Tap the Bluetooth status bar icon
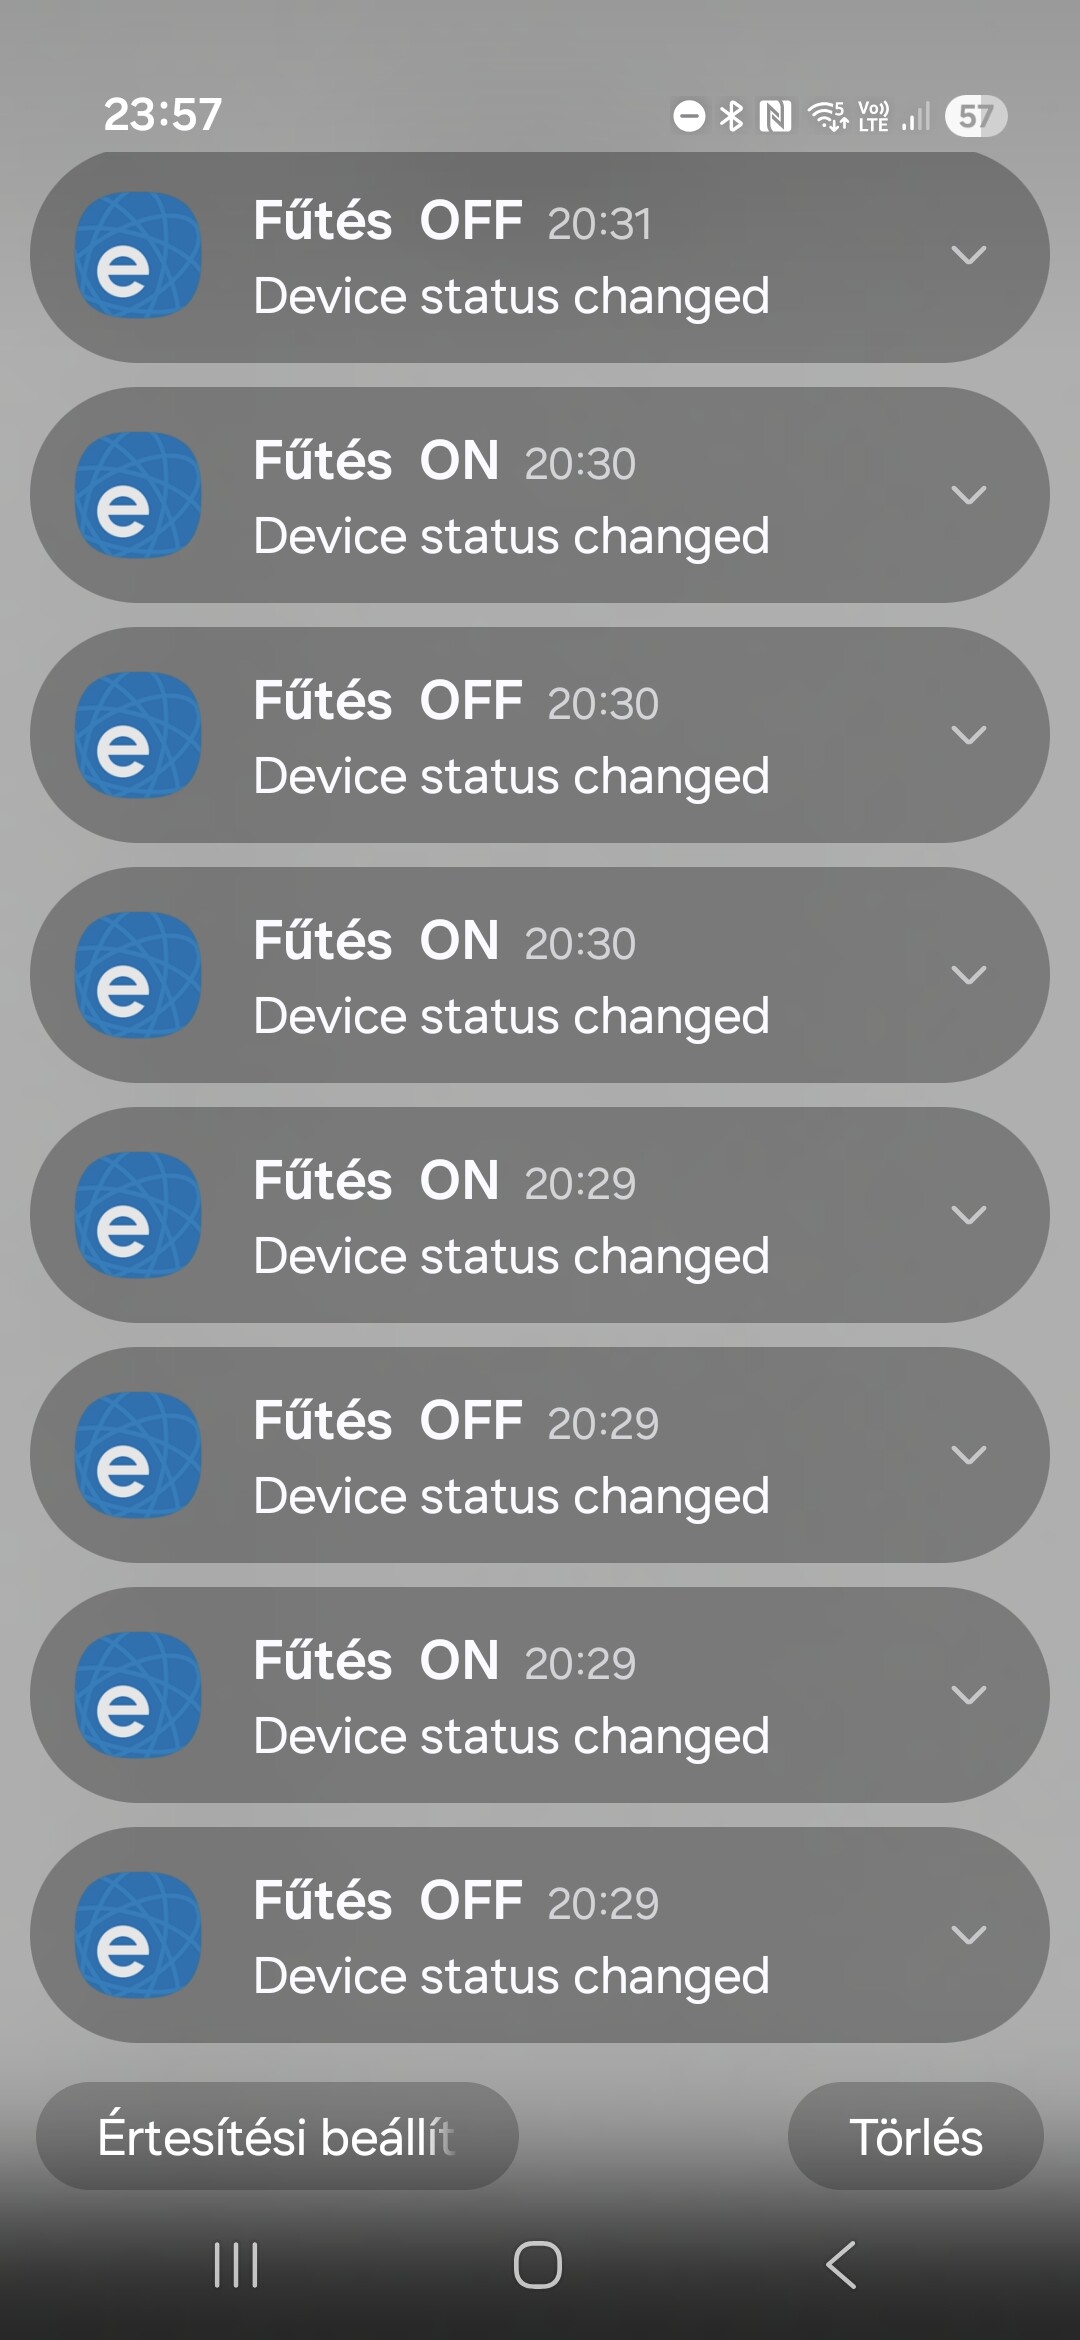Viewport: 1080px width, 2340px height. pyautogui.click(x=732, y=116)
